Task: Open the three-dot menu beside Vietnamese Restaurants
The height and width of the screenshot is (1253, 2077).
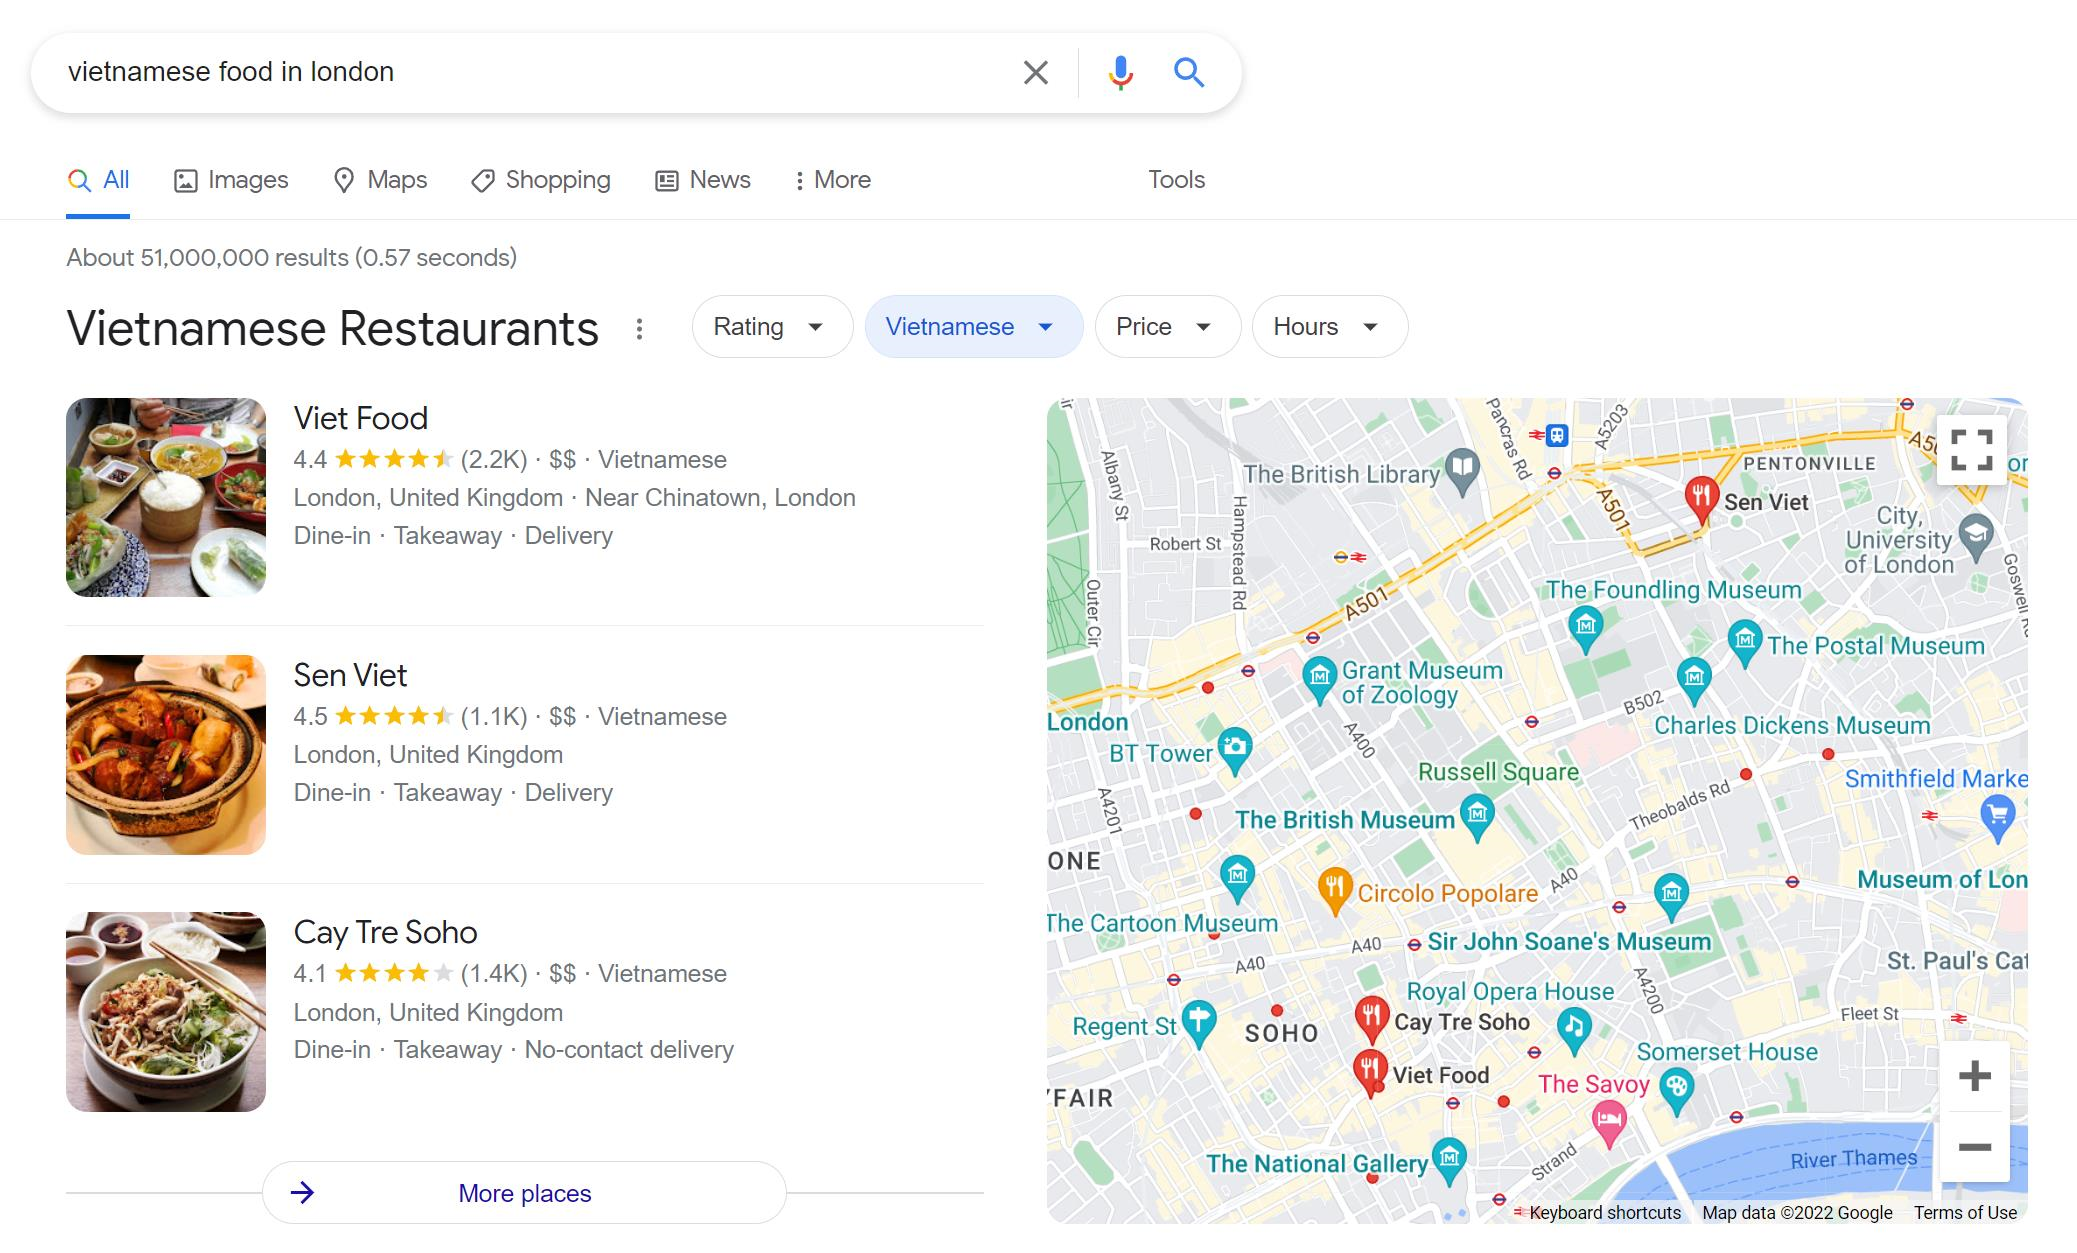Action: coord(639,328)
